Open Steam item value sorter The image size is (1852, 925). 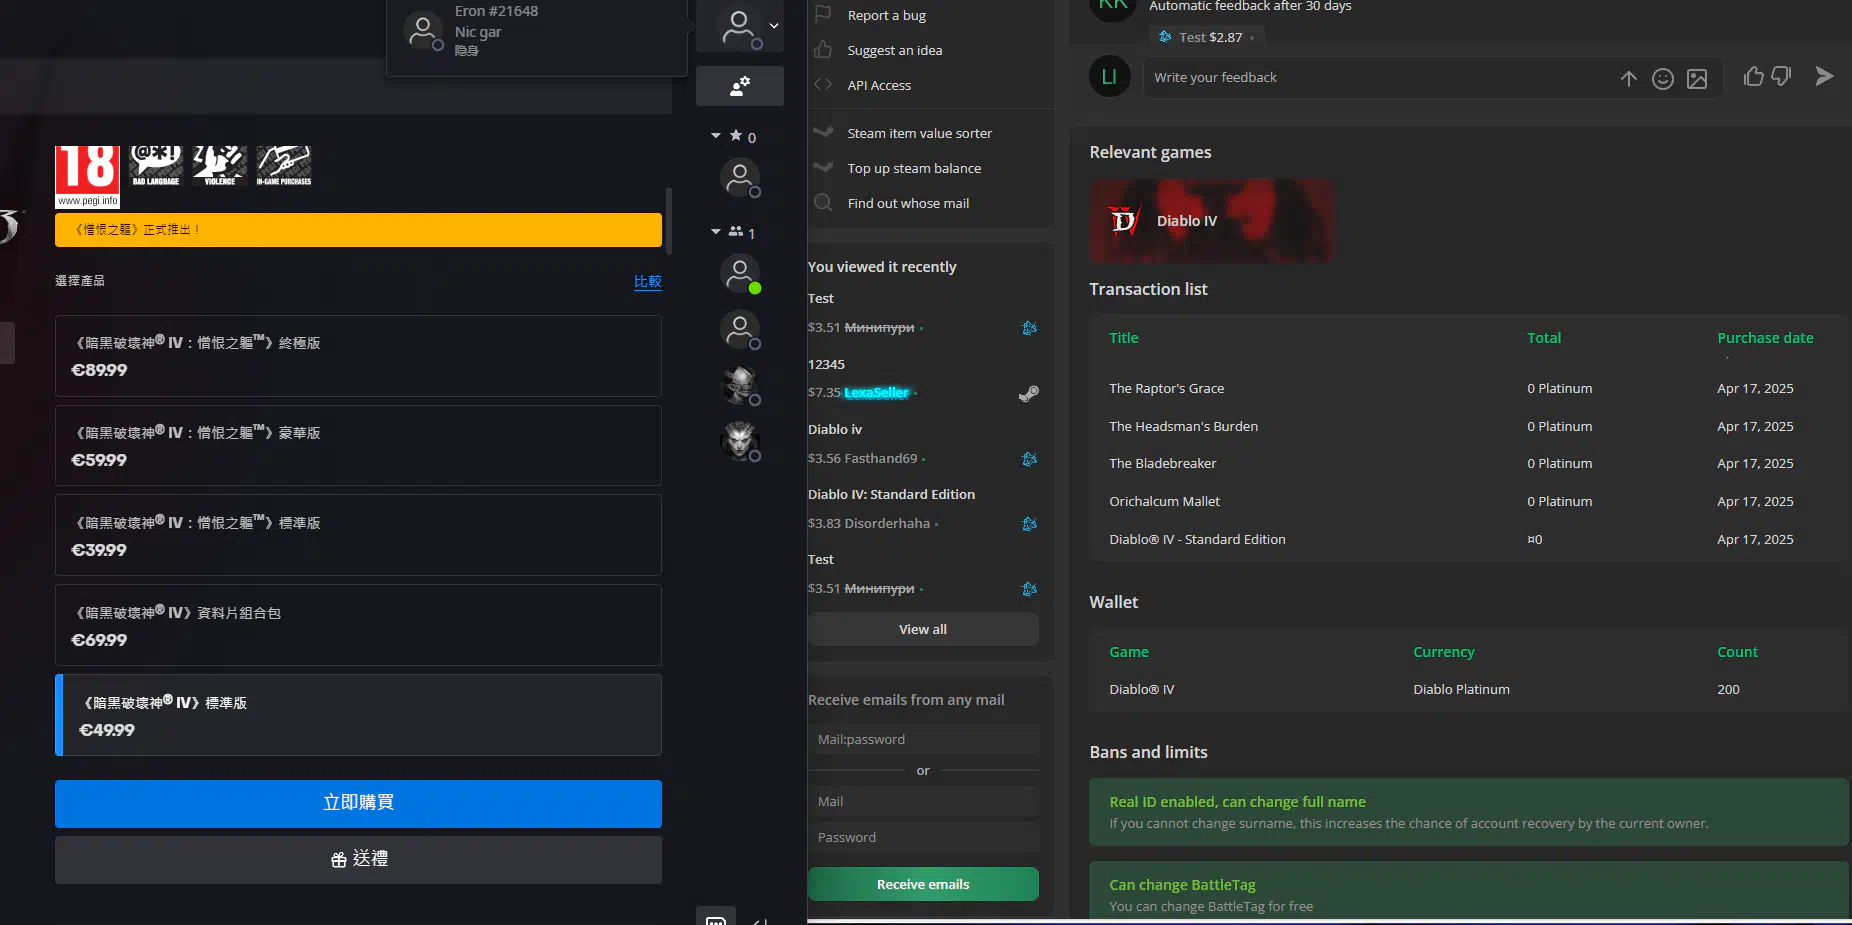click(919, 133)
